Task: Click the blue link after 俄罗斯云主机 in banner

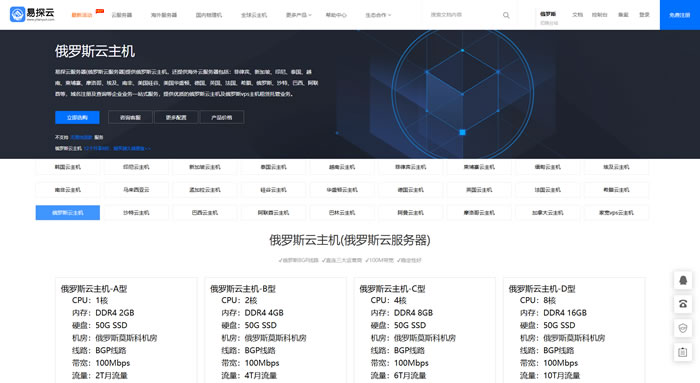Action: [x=117, y=148]
